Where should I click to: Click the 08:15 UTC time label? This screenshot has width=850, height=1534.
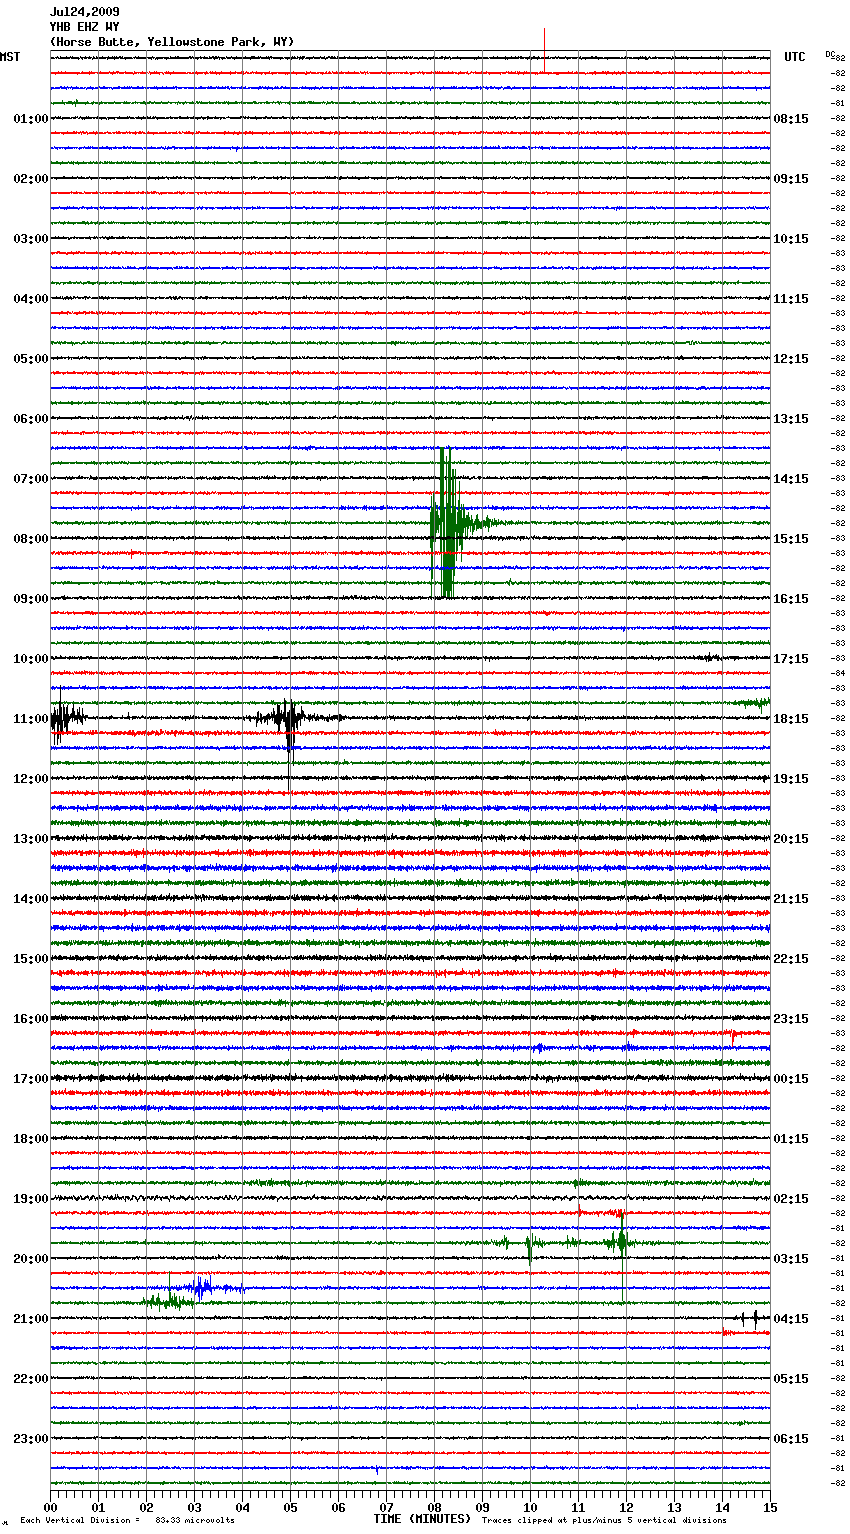(791, 119)
